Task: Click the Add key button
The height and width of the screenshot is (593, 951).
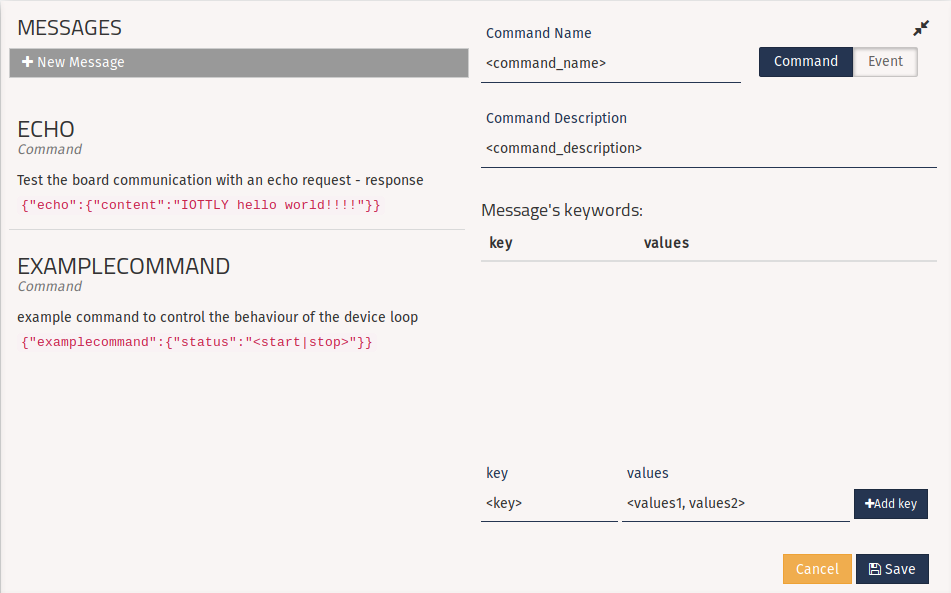Action: [x=890, y=504]
